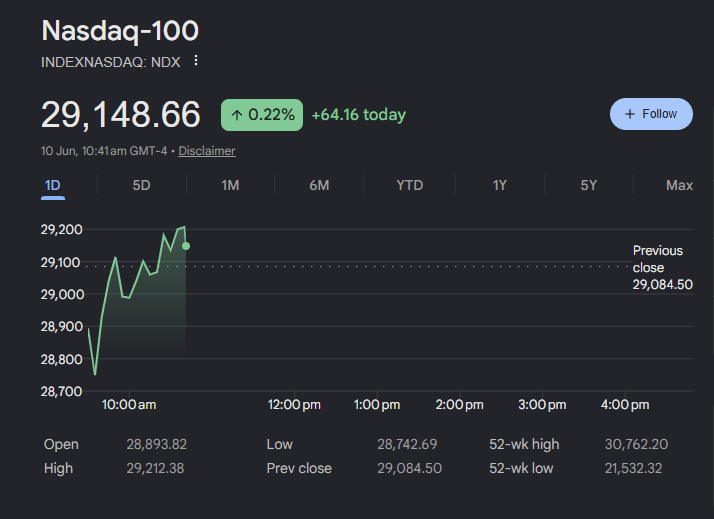Select the 1D chart range tab
Viewport: 714px width, 519px height.
coord(53,185)
